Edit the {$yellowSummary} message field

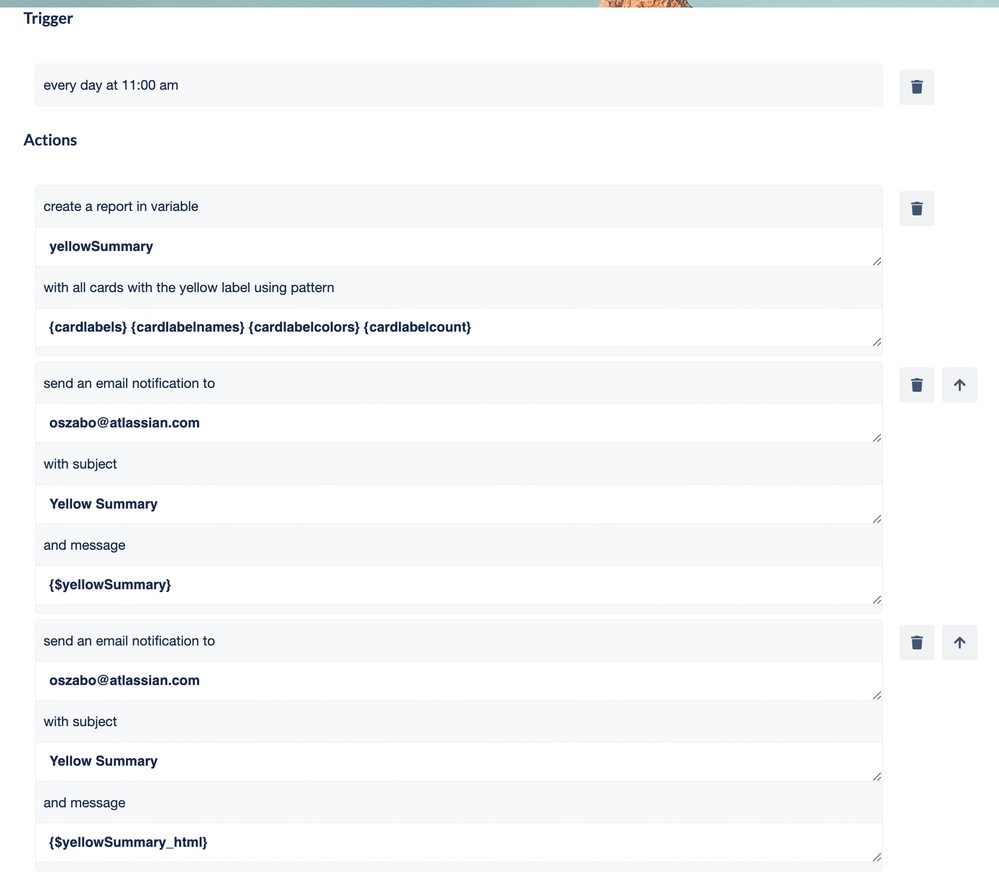458,584
